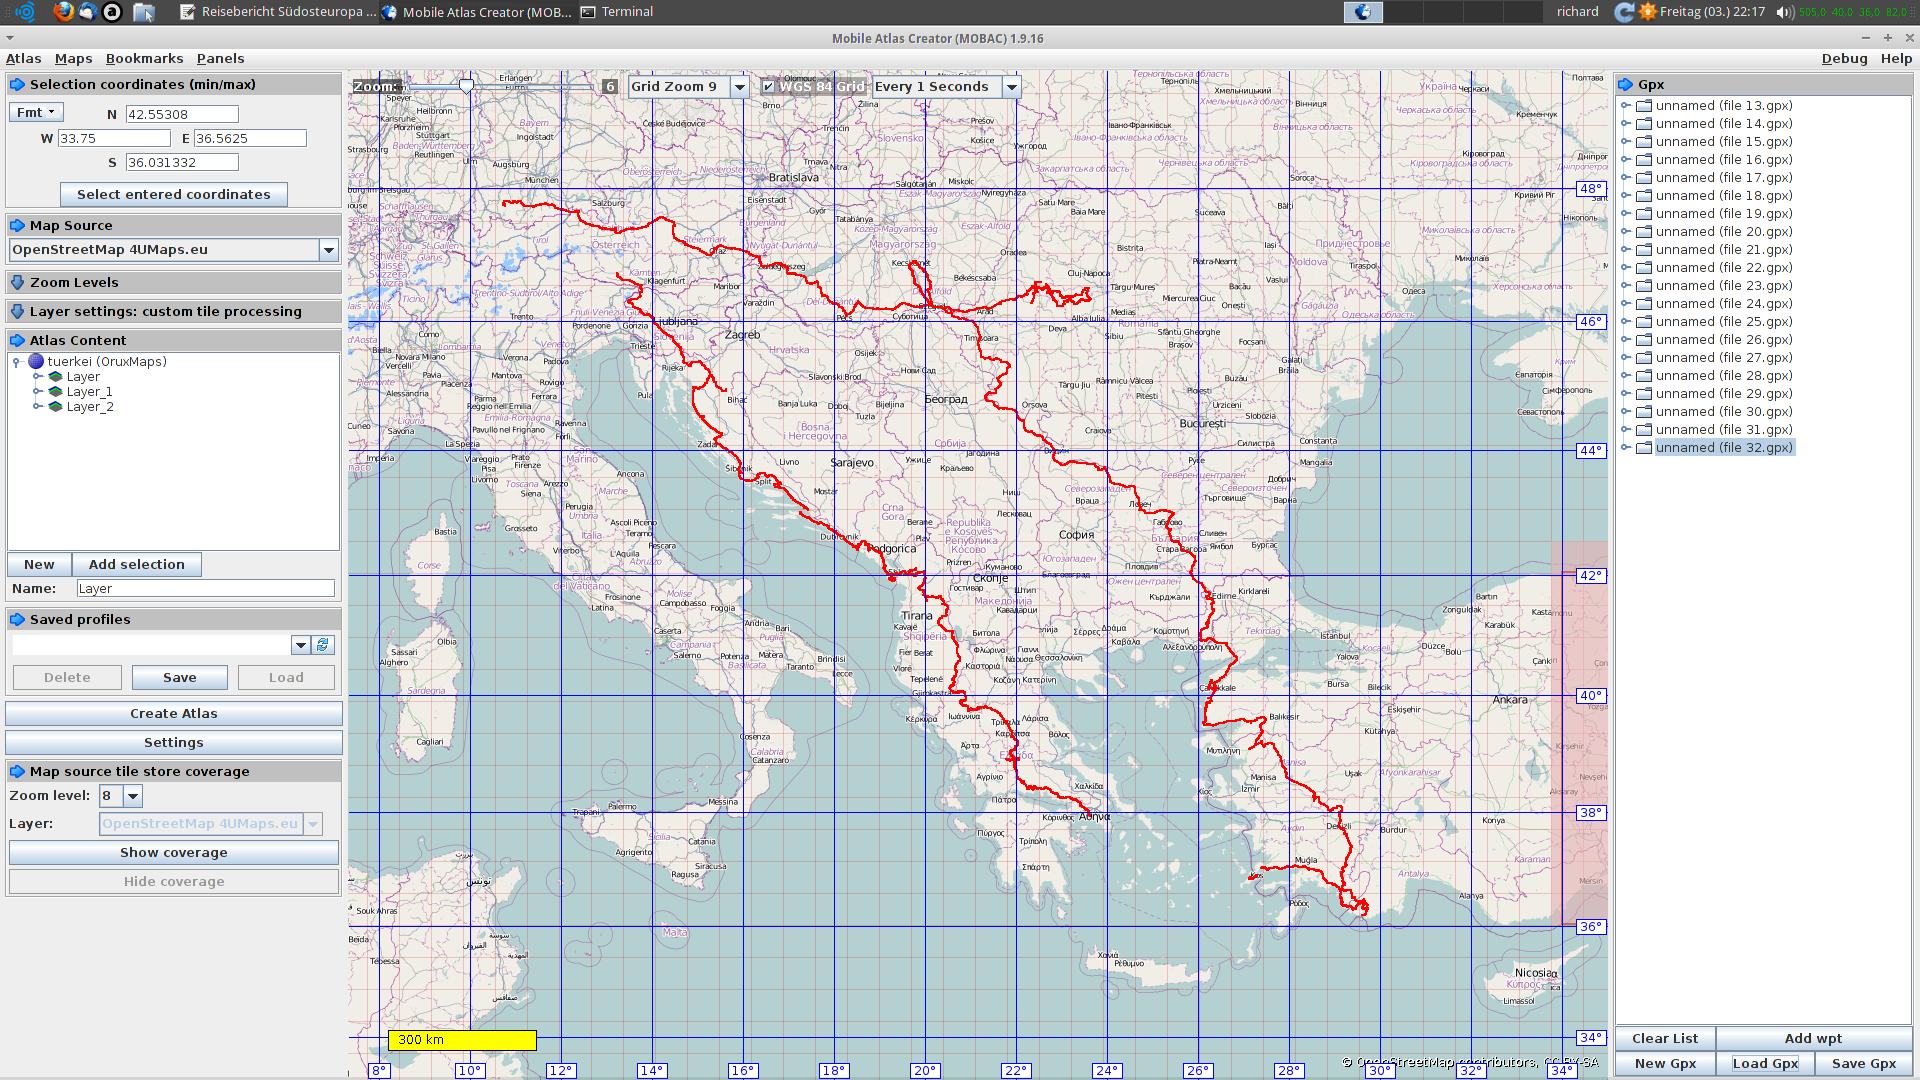Screen dimensions: 1920x1080
Task: Click the Create Atlas button
Action: 173,714
